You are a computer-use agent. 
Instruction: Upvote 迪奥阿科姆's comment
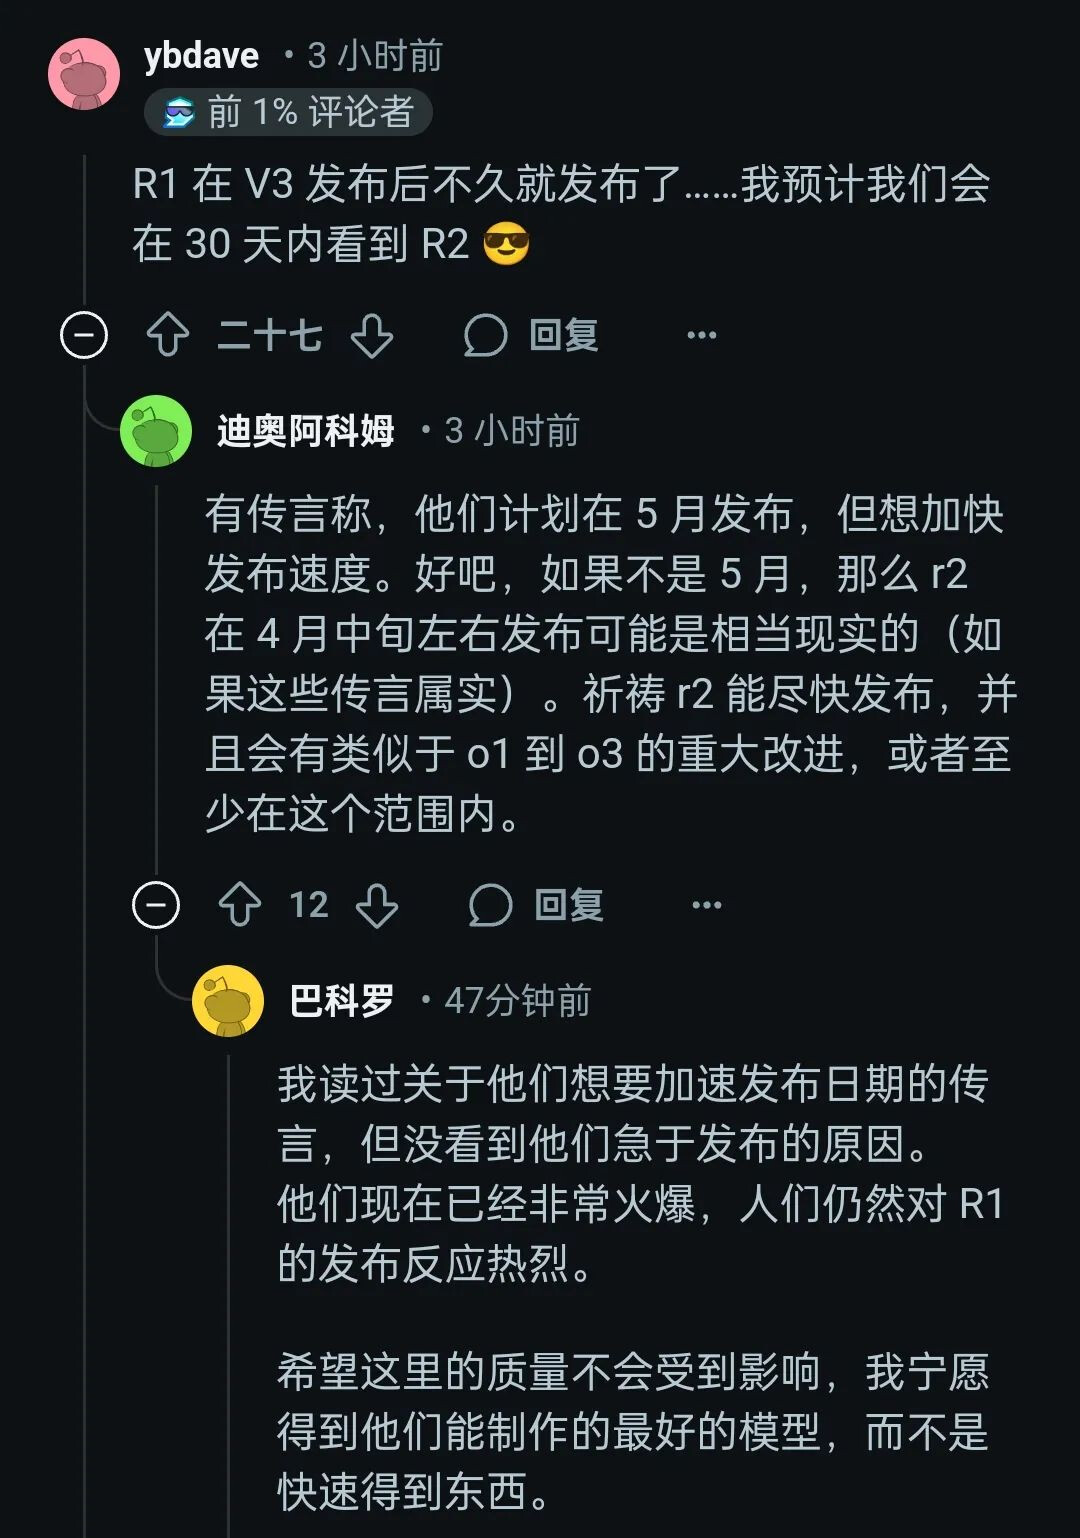click(240, 905)
